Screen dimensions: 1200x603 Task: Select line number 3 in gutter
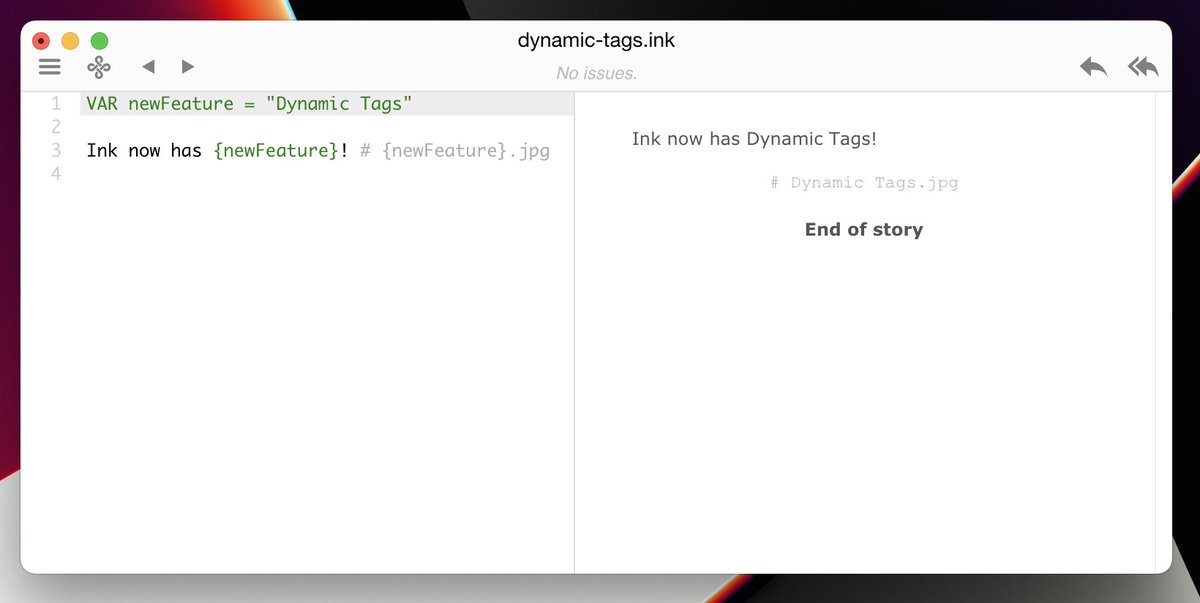(x=56, y=151)
